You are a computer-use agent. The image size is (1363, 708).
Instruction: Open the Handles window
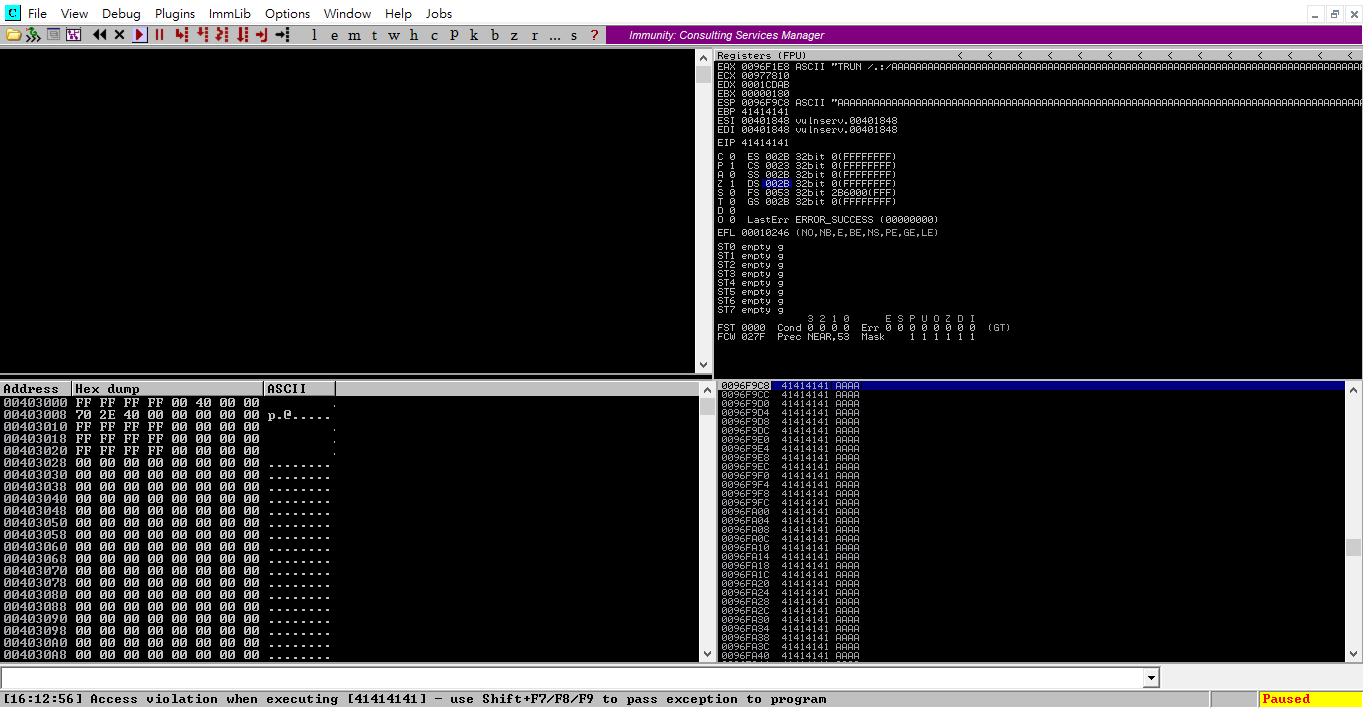point(414,35)
